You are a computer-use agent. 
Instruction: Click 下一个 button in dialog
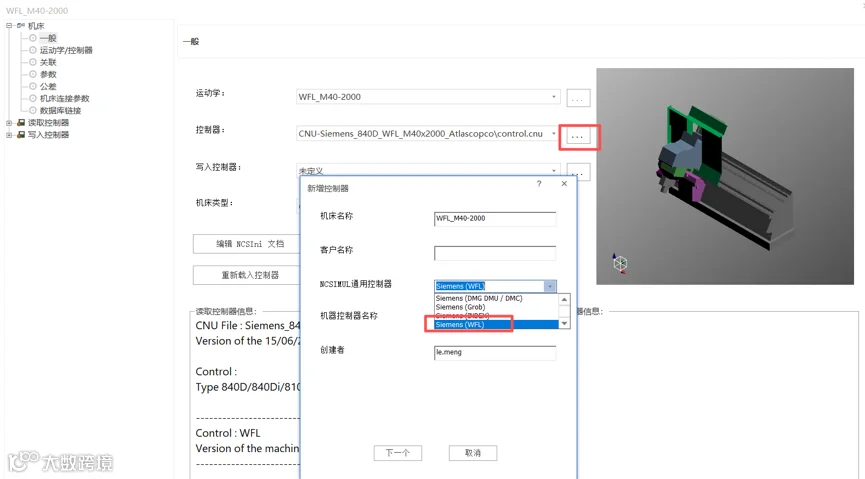[398, 453]
